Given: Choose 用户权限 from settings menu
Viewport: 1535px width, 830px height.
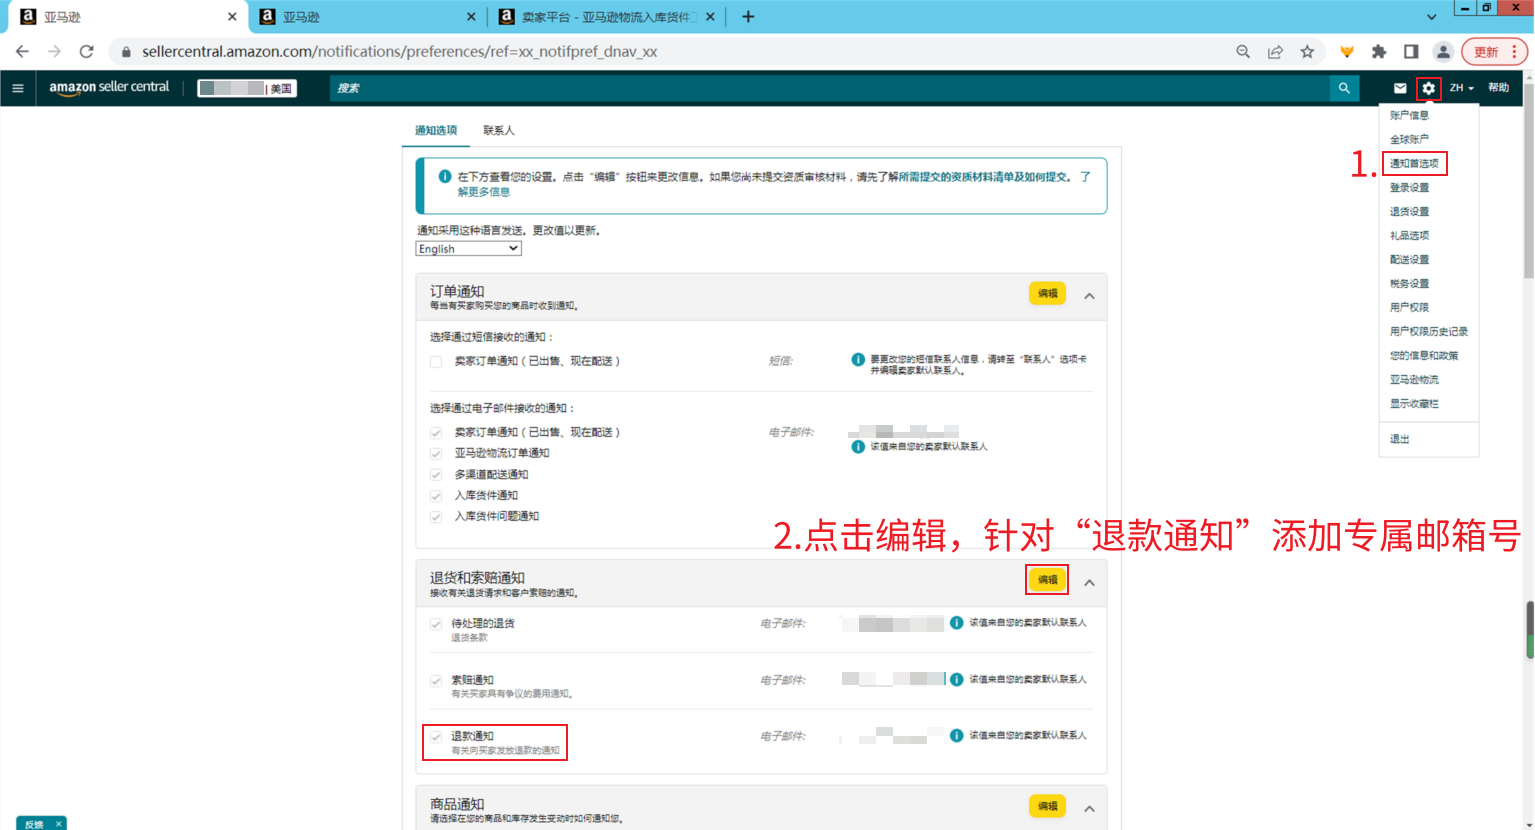Looking at the screenshot, I should (x=1409, y=307).
